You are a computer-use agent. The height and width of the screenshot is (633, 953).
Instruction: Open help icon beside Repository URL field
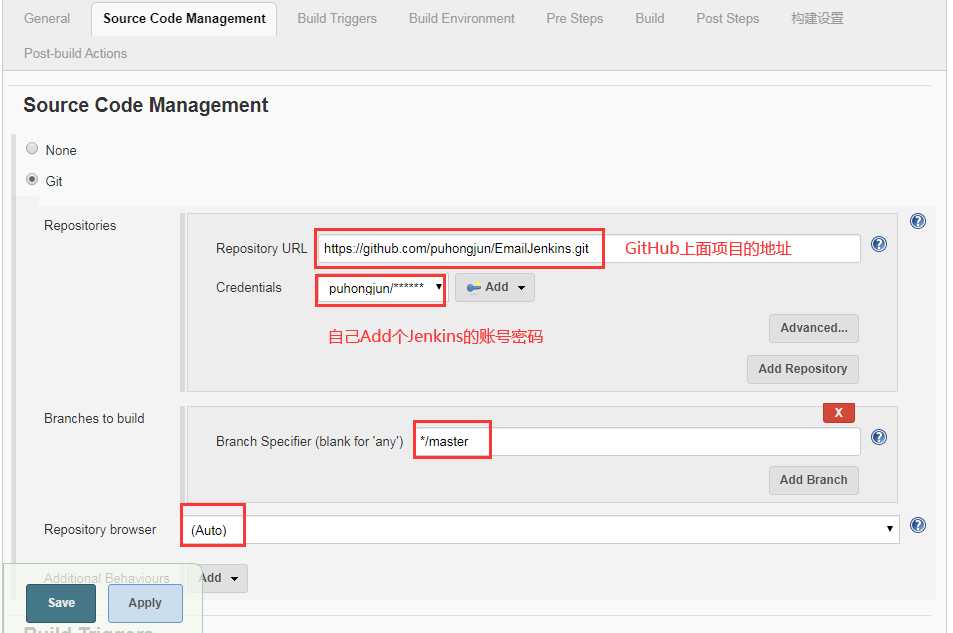[x=878, y=244]
